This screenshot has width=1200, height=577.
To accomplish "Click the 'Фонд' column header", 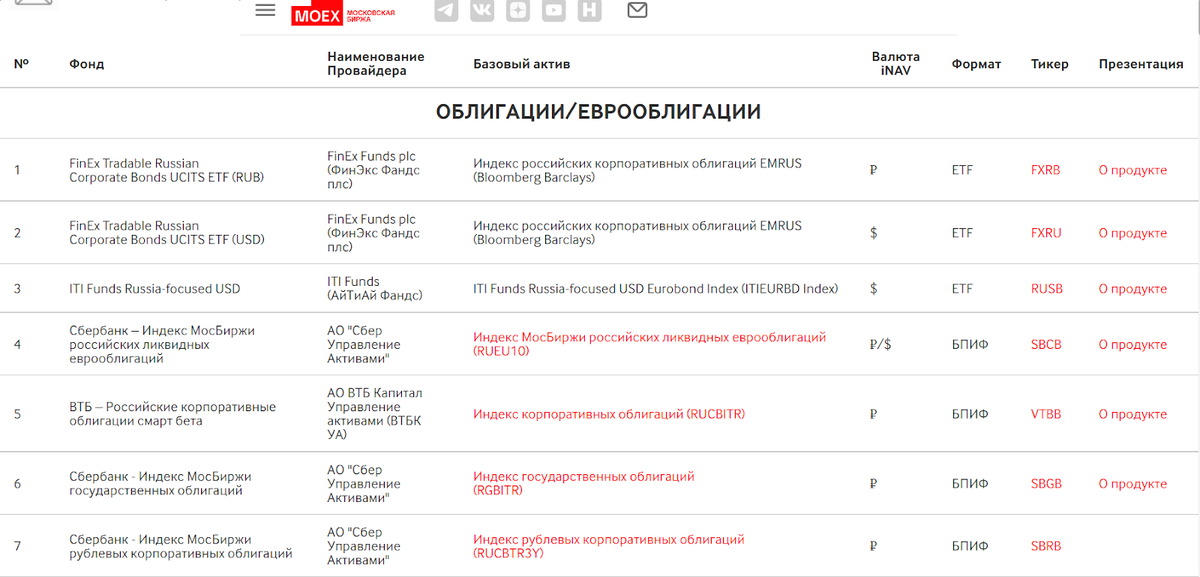I will click(x=87, y=64).
